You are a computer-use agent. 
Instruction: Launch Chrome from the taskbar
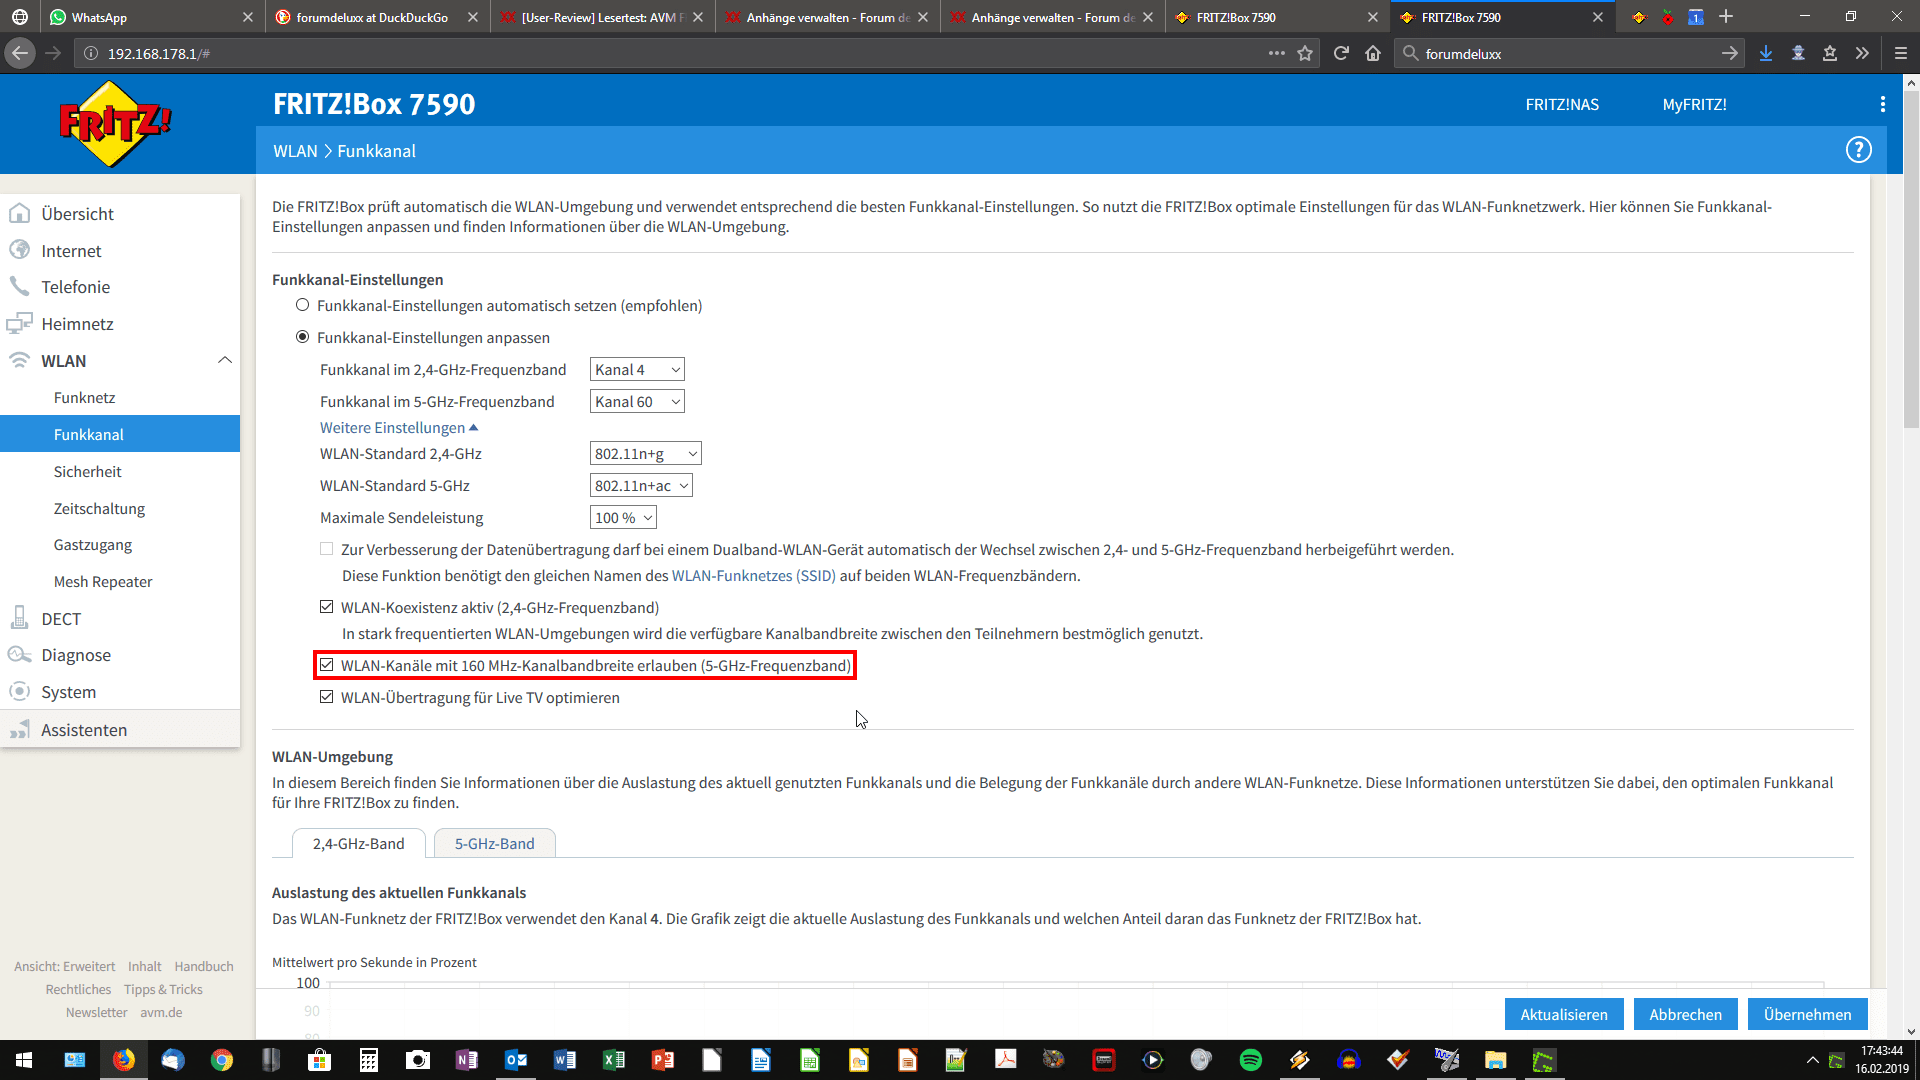click(x=222, y=1060)
